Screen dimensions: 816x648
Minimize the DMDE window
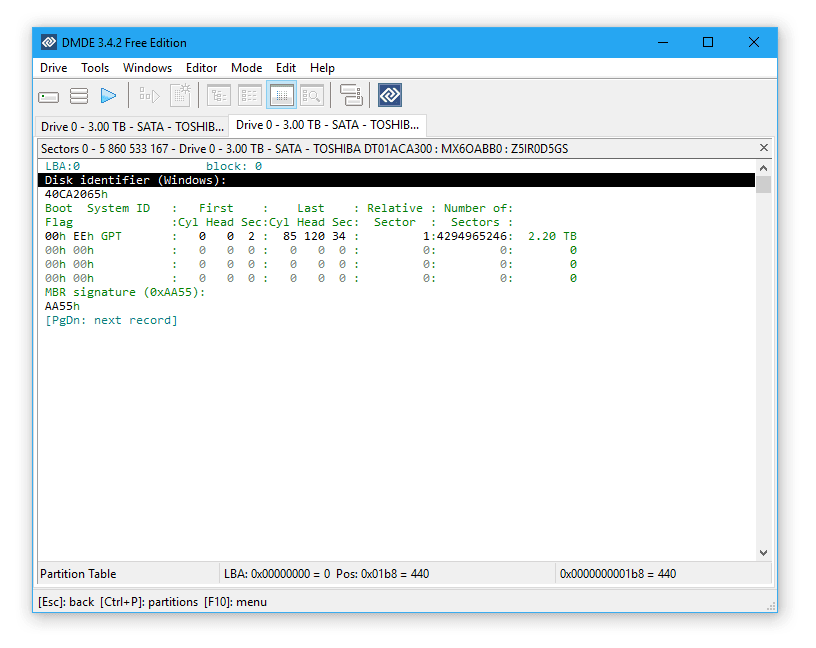[x=662, y=42]
